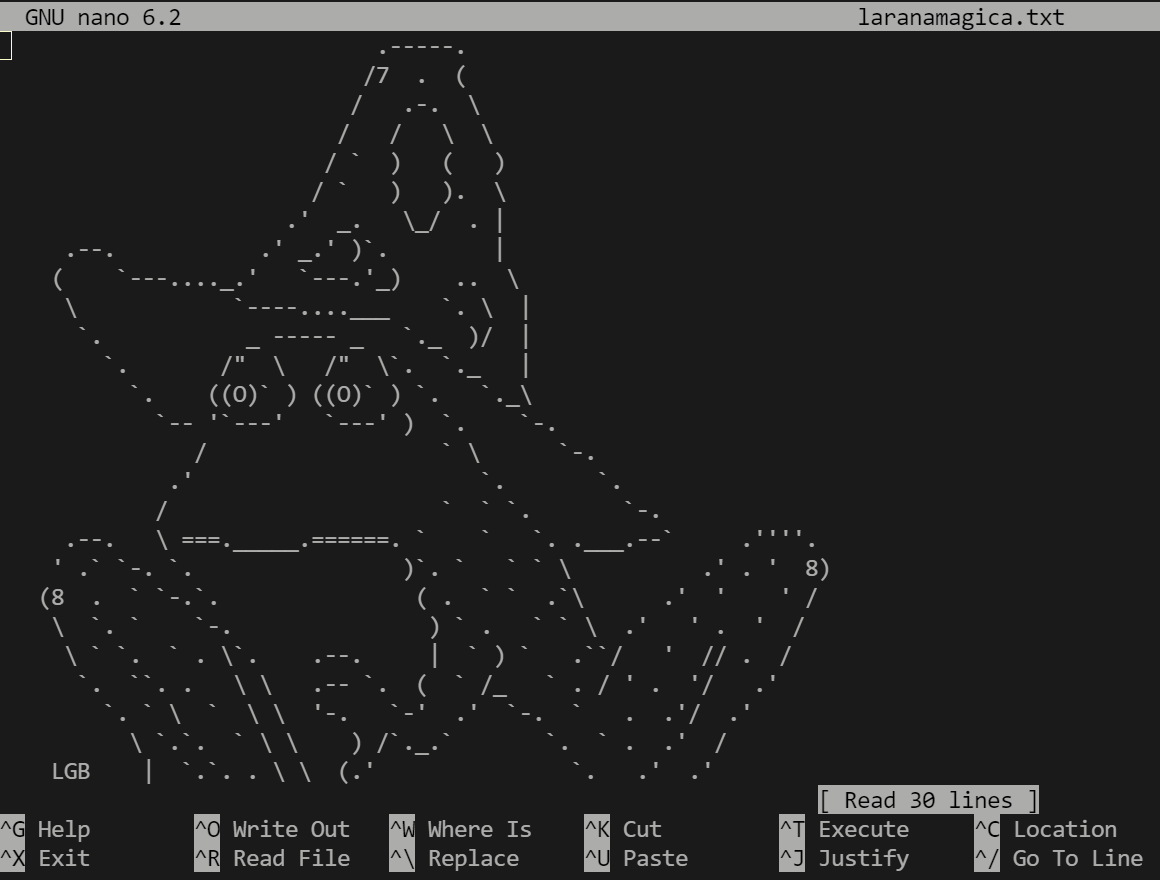1160x880 pixels.
Task: Click the laranamagica.txt filename in title bar
Action: tap(961, 17)
